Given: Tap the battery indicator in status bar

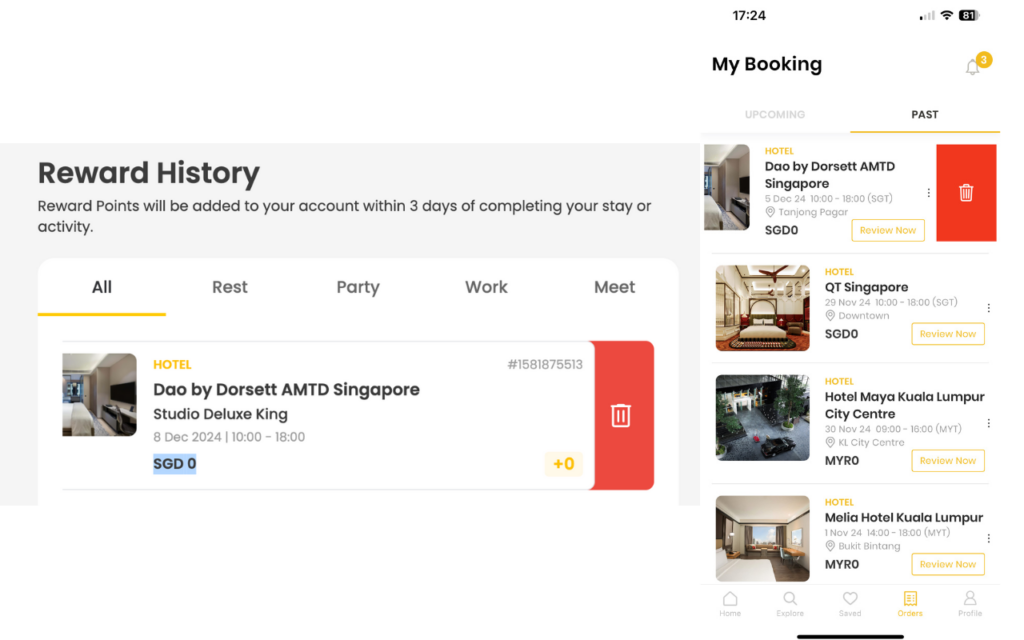Looking at the screenshot, I should pos(969,15).
